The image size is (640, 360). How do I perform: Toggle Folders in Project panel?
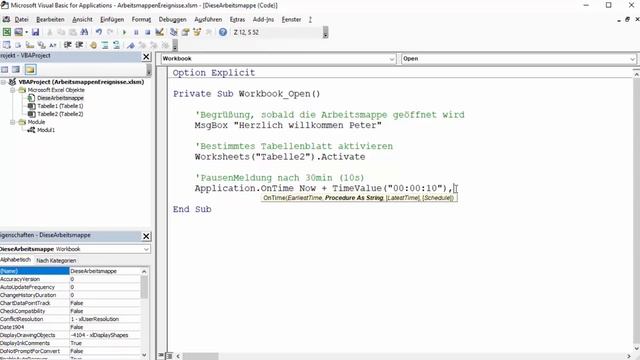pos(30,69)
